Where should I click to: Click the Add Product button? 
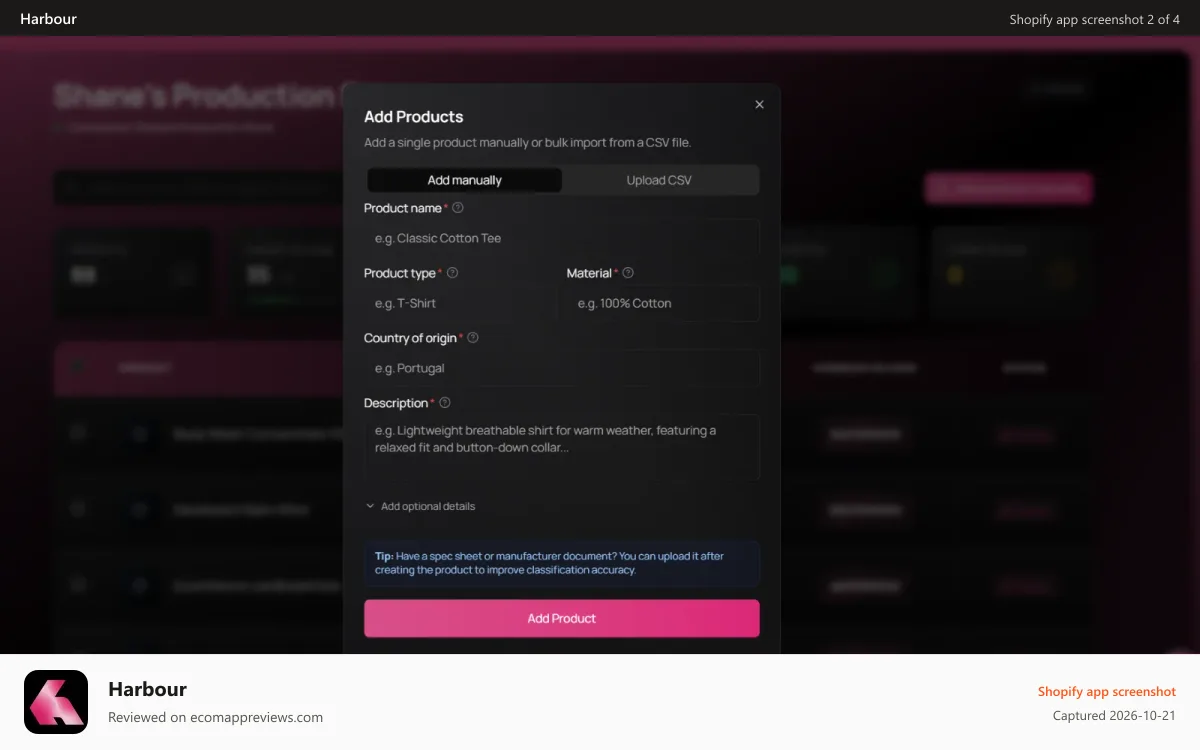pos(561,618)
